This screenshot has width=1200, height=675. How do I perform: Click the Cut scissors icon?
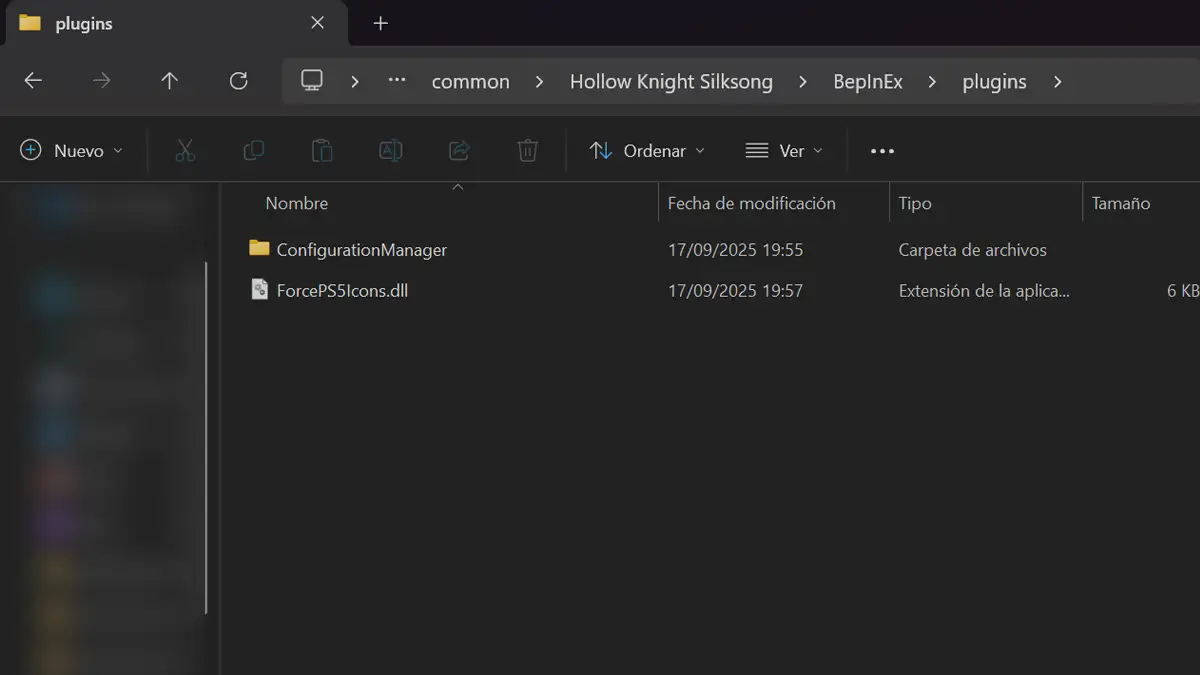point(185,151)
